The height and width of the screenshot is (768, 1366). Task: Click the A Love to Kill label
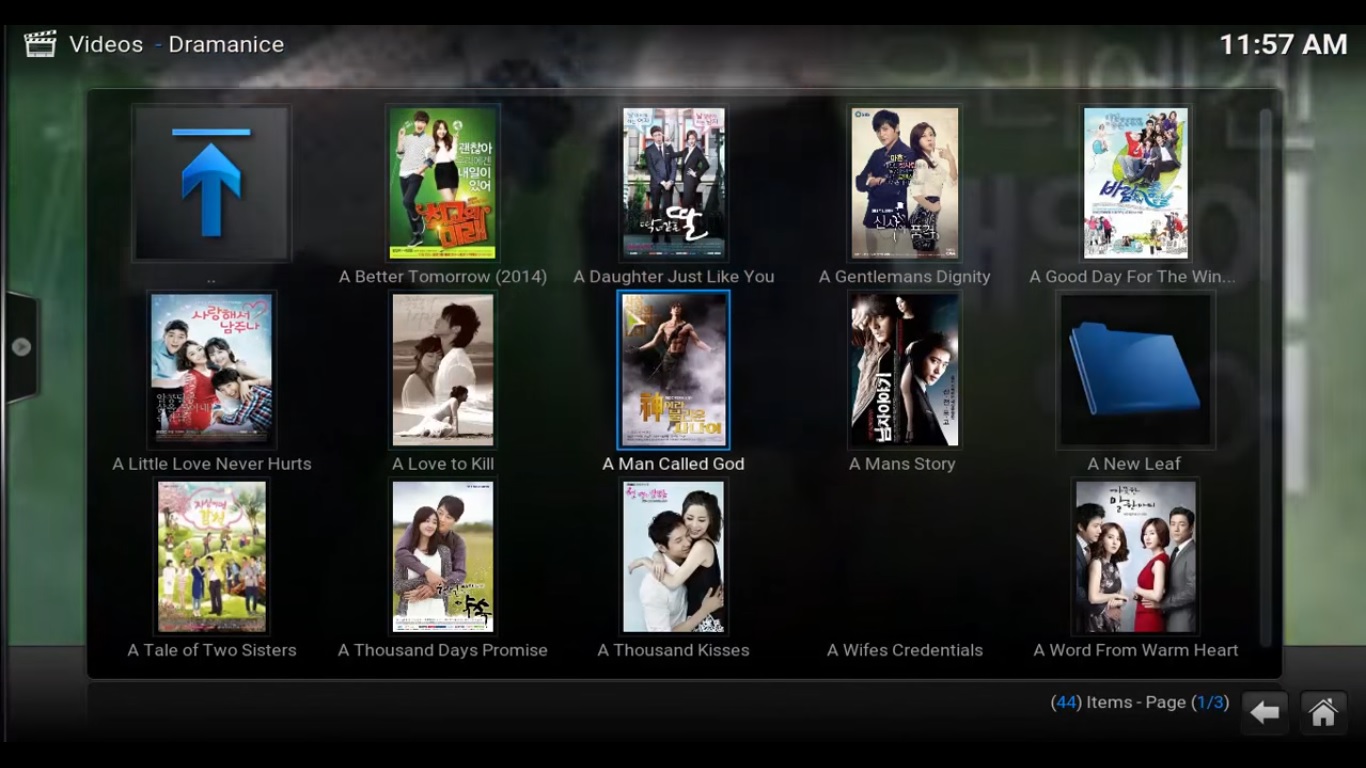point(443,464)
